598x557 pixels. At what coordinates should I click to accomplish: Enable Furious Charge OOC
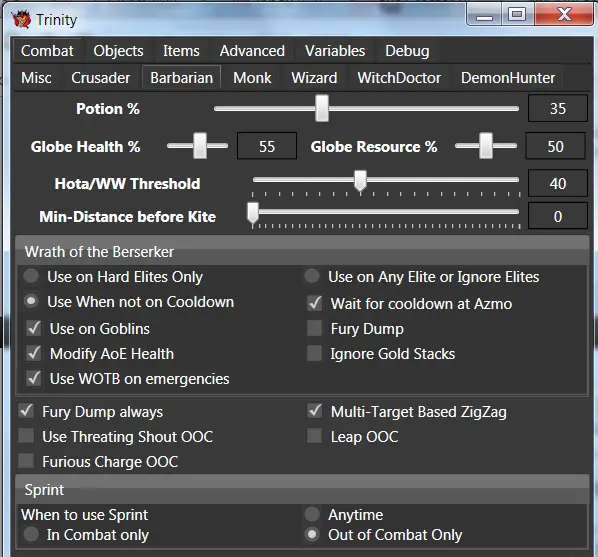[x=26, y=461]
